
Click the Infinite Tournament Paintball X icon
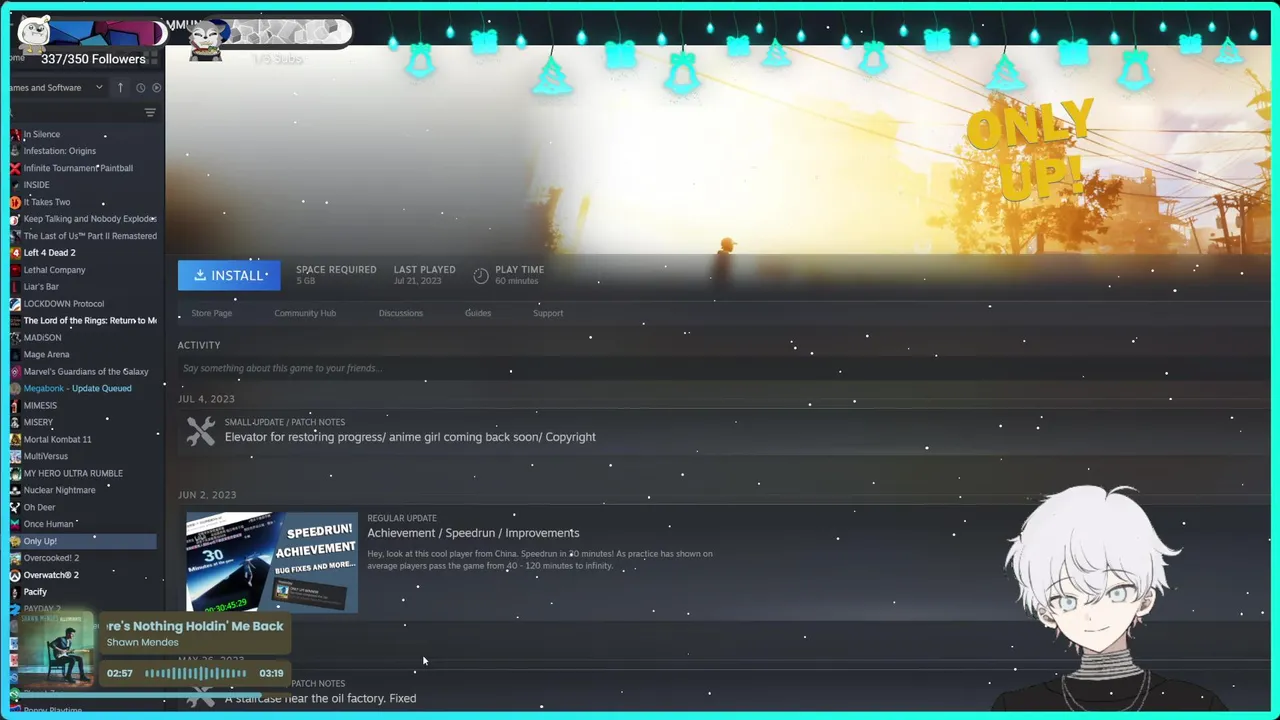point(15,168)
